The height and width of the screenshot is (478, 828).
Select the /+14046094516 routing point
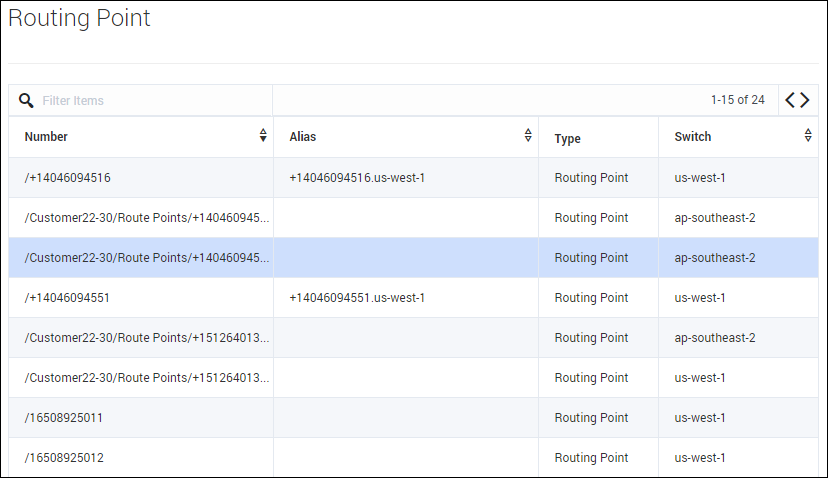click(x=68, y=178)
